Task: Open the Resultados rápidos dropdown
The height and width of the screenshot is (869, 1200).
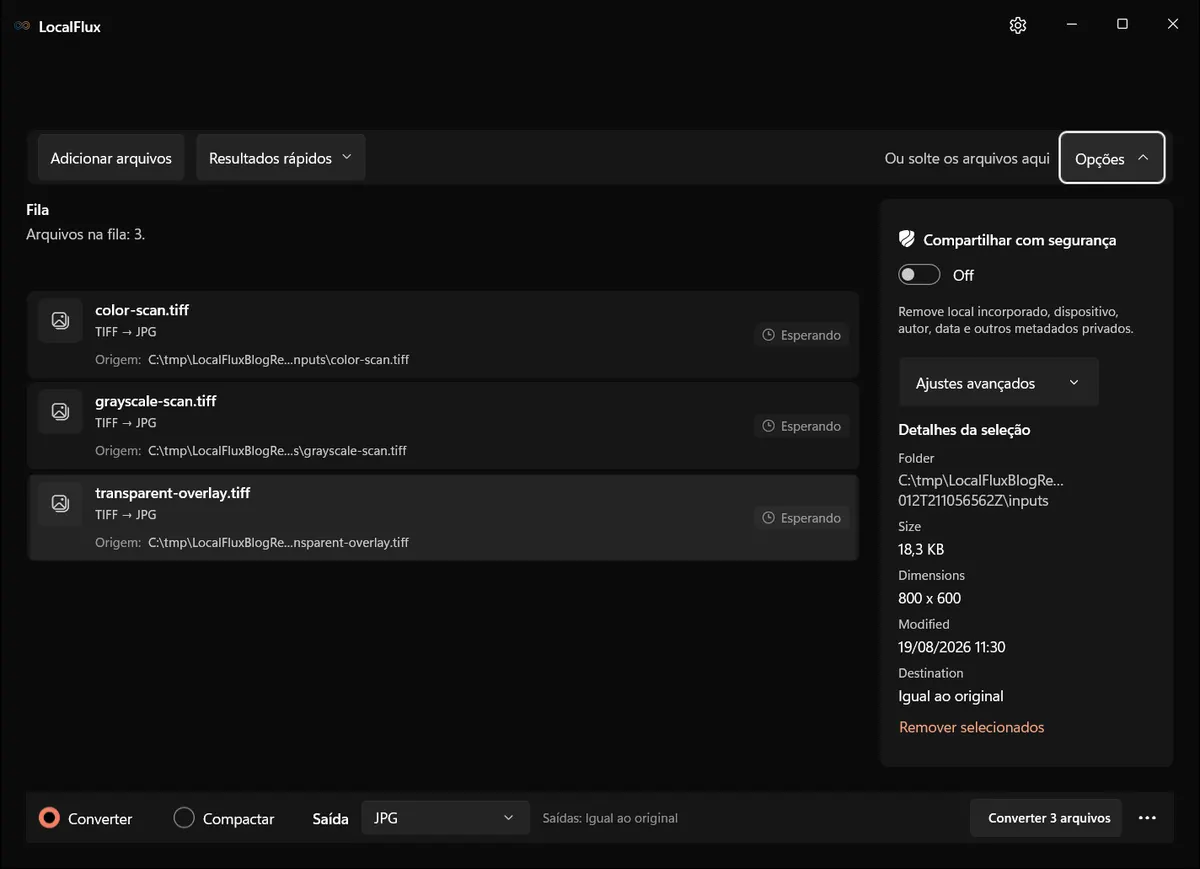Action: 281,158
